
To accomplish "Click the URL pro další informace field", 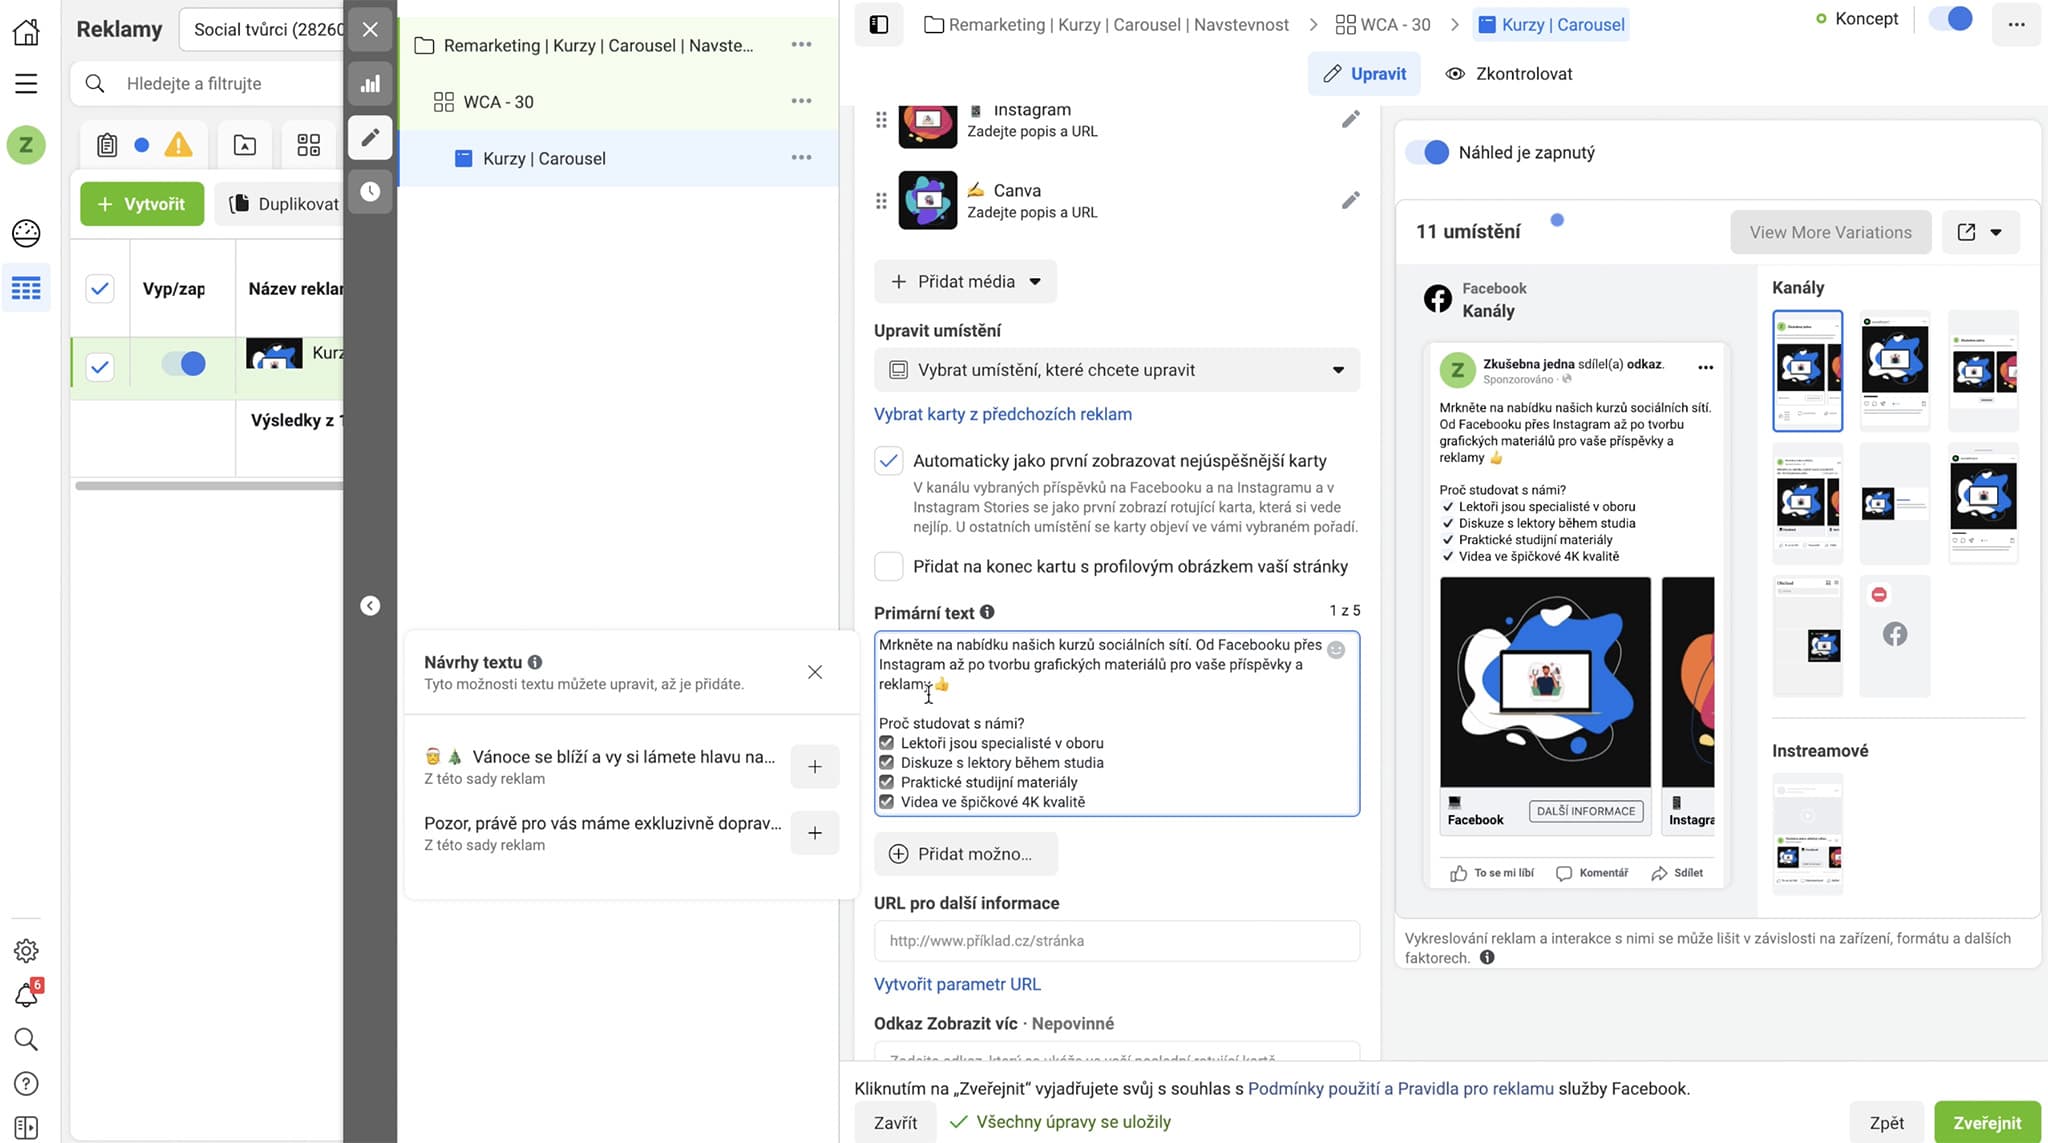I will (1117, 941).
